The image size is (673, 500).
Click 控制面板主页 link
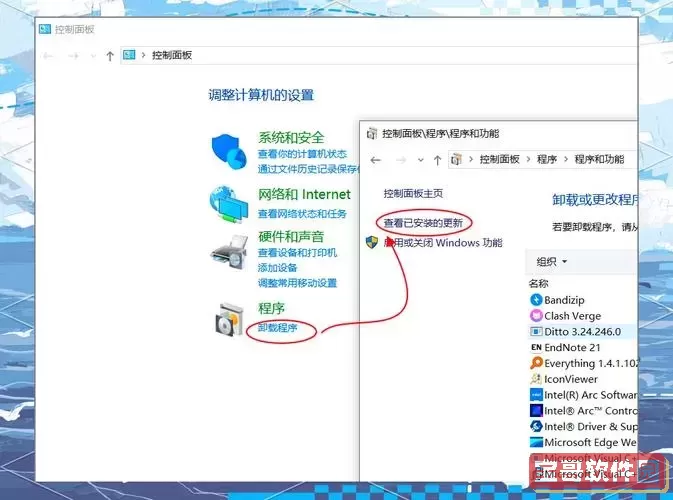(413, 194)
